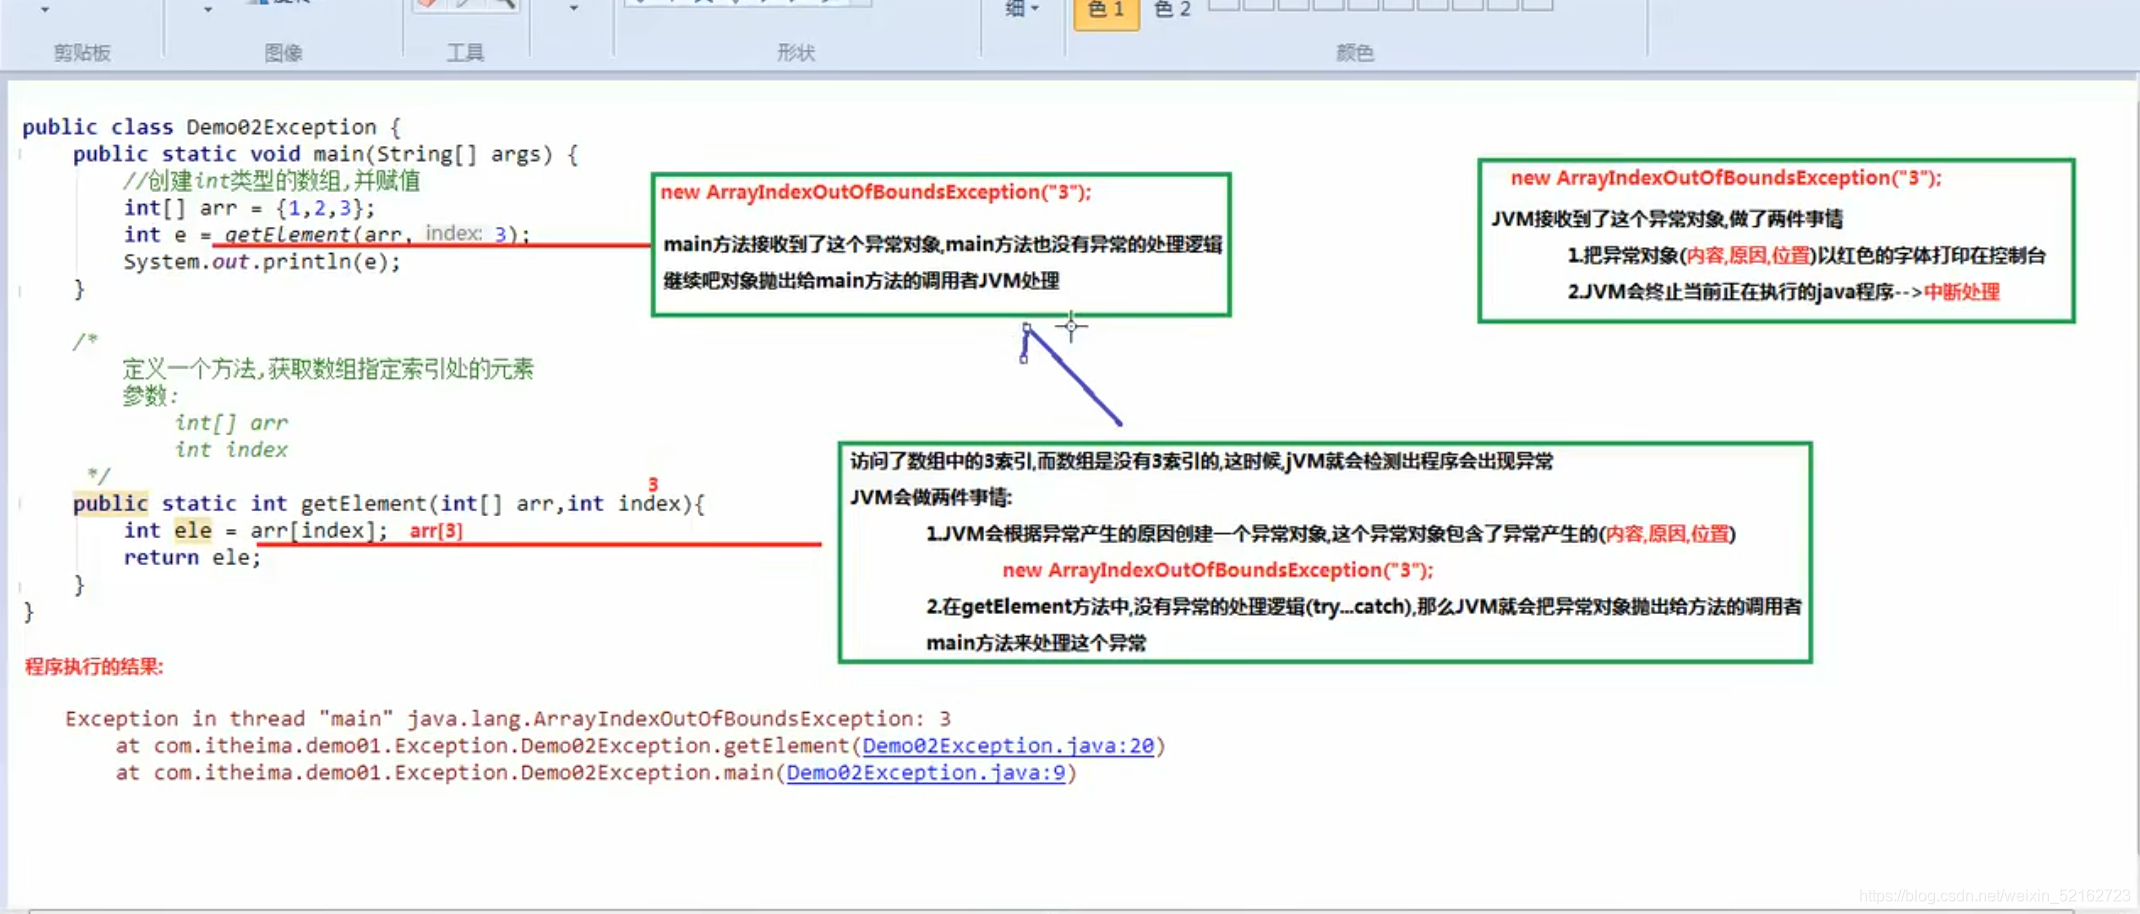
Task: Select the 色 2 color button
Action: (x=1172, y=10)
